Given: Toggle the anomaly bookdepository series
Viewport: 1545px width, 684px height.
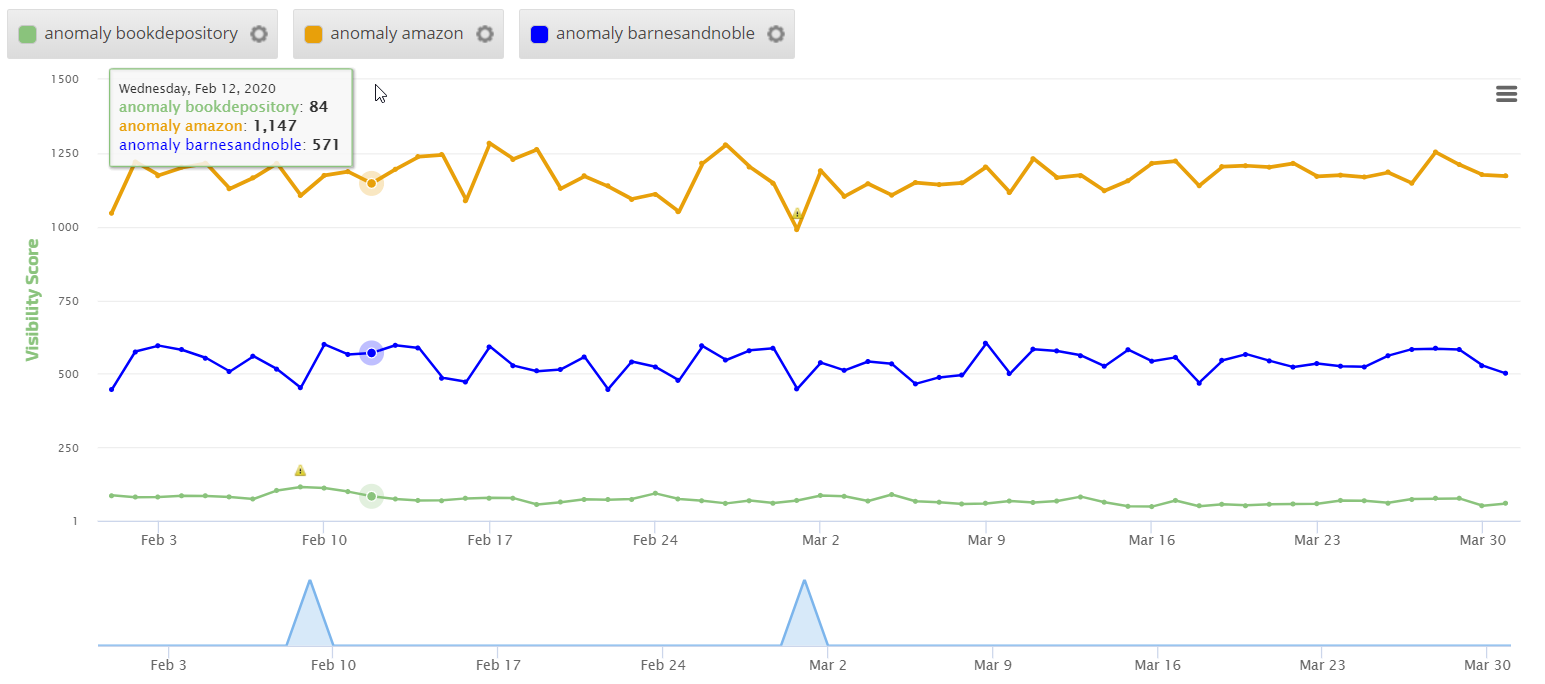Looking at the screenshot, I should point(141,34).
